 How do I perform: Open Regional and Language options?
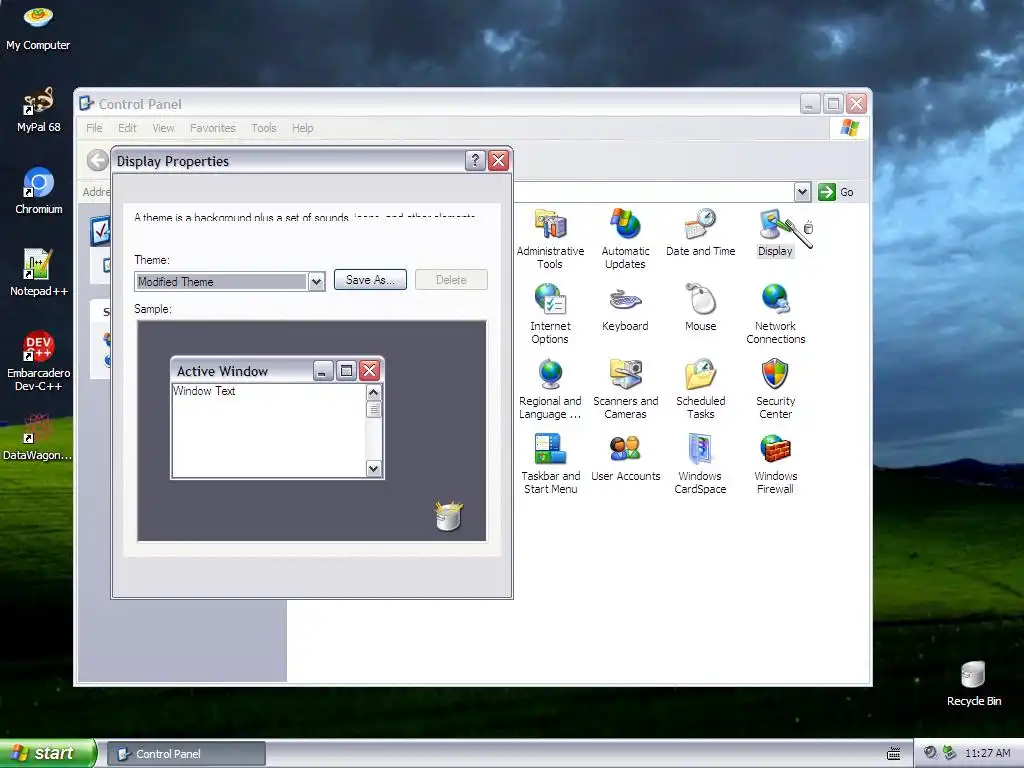tap(550, 389)
